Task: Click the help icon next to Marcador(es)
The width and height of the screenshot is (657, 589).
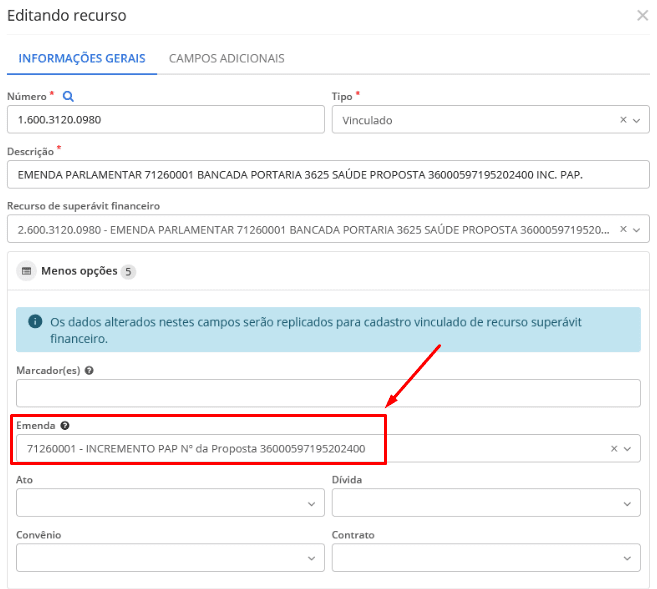Action: 89,370
